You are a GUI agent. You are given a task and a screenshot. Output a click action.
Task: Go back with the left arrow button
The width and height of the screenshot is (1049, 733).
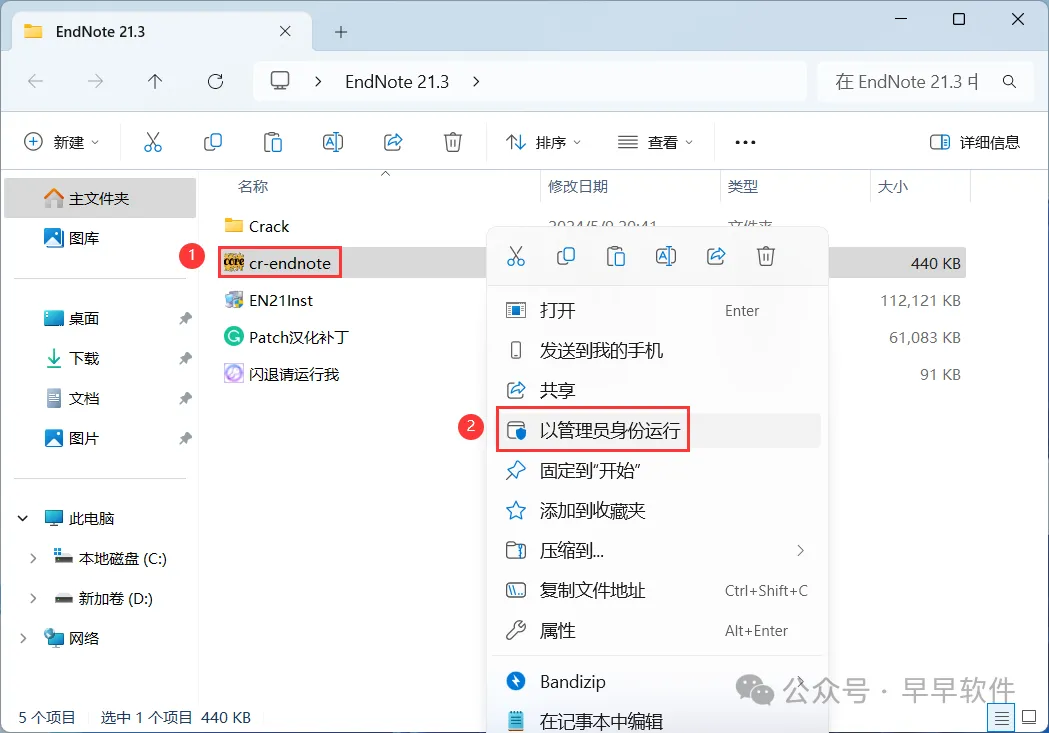pos(35,82)
